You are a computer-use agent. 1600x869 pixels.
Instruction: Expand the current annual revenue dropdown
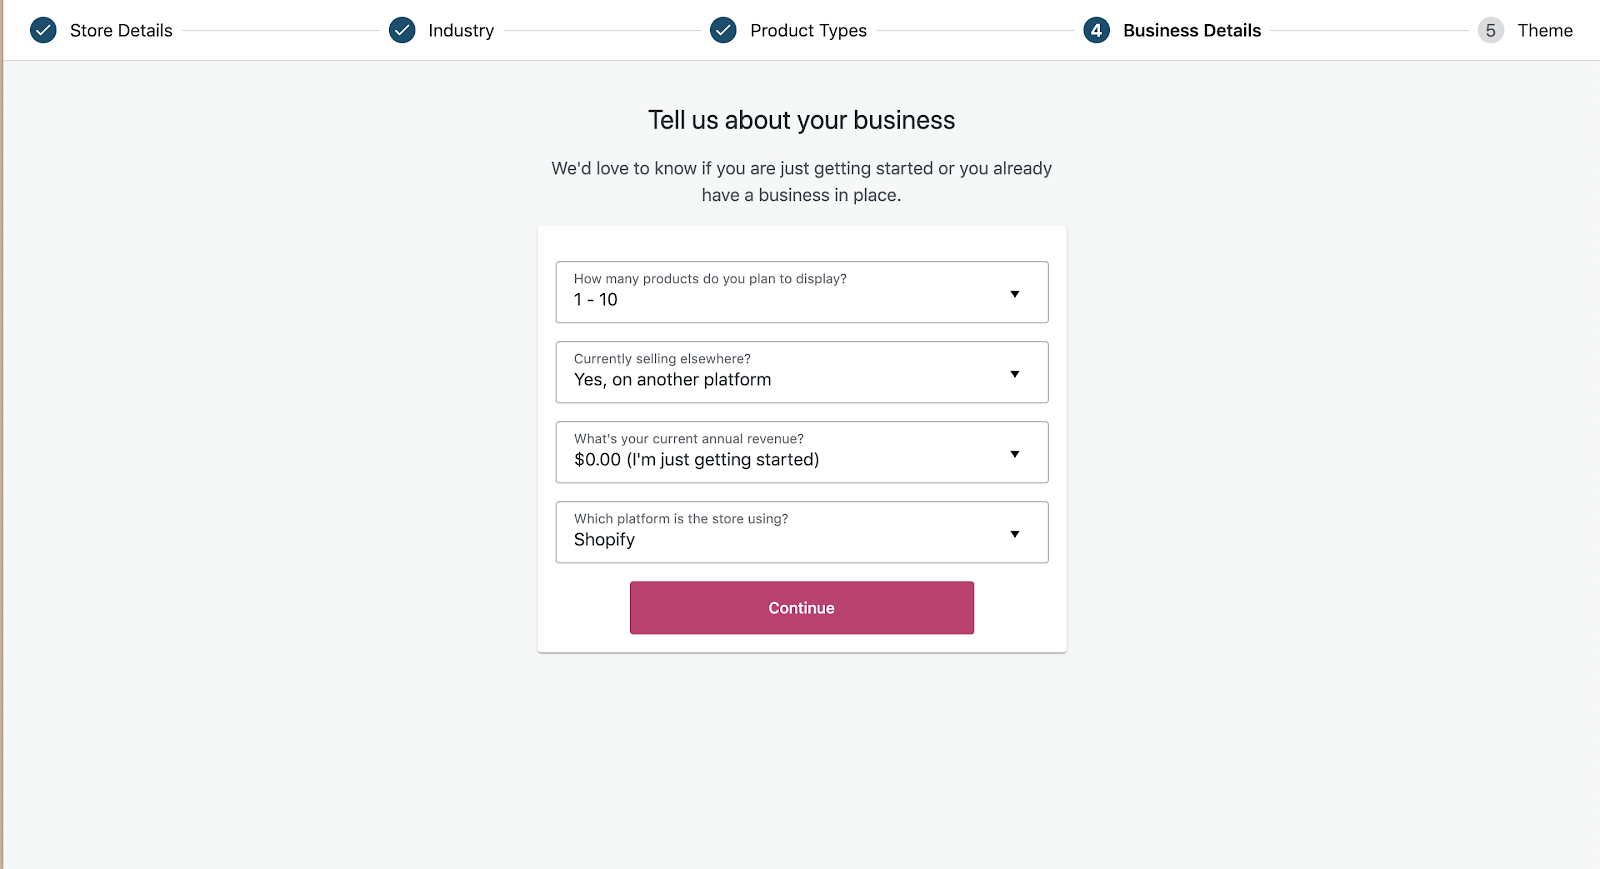tap(780, 452)
